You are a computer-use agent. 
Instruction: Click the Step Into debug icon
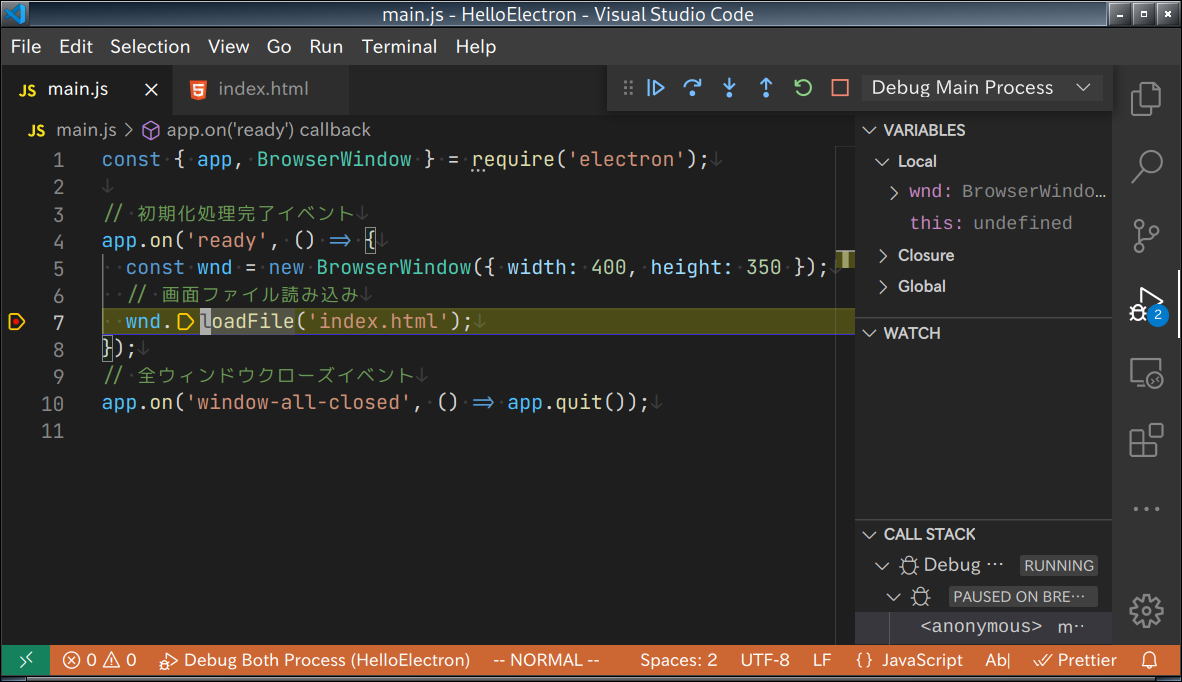tap(729, 88)
